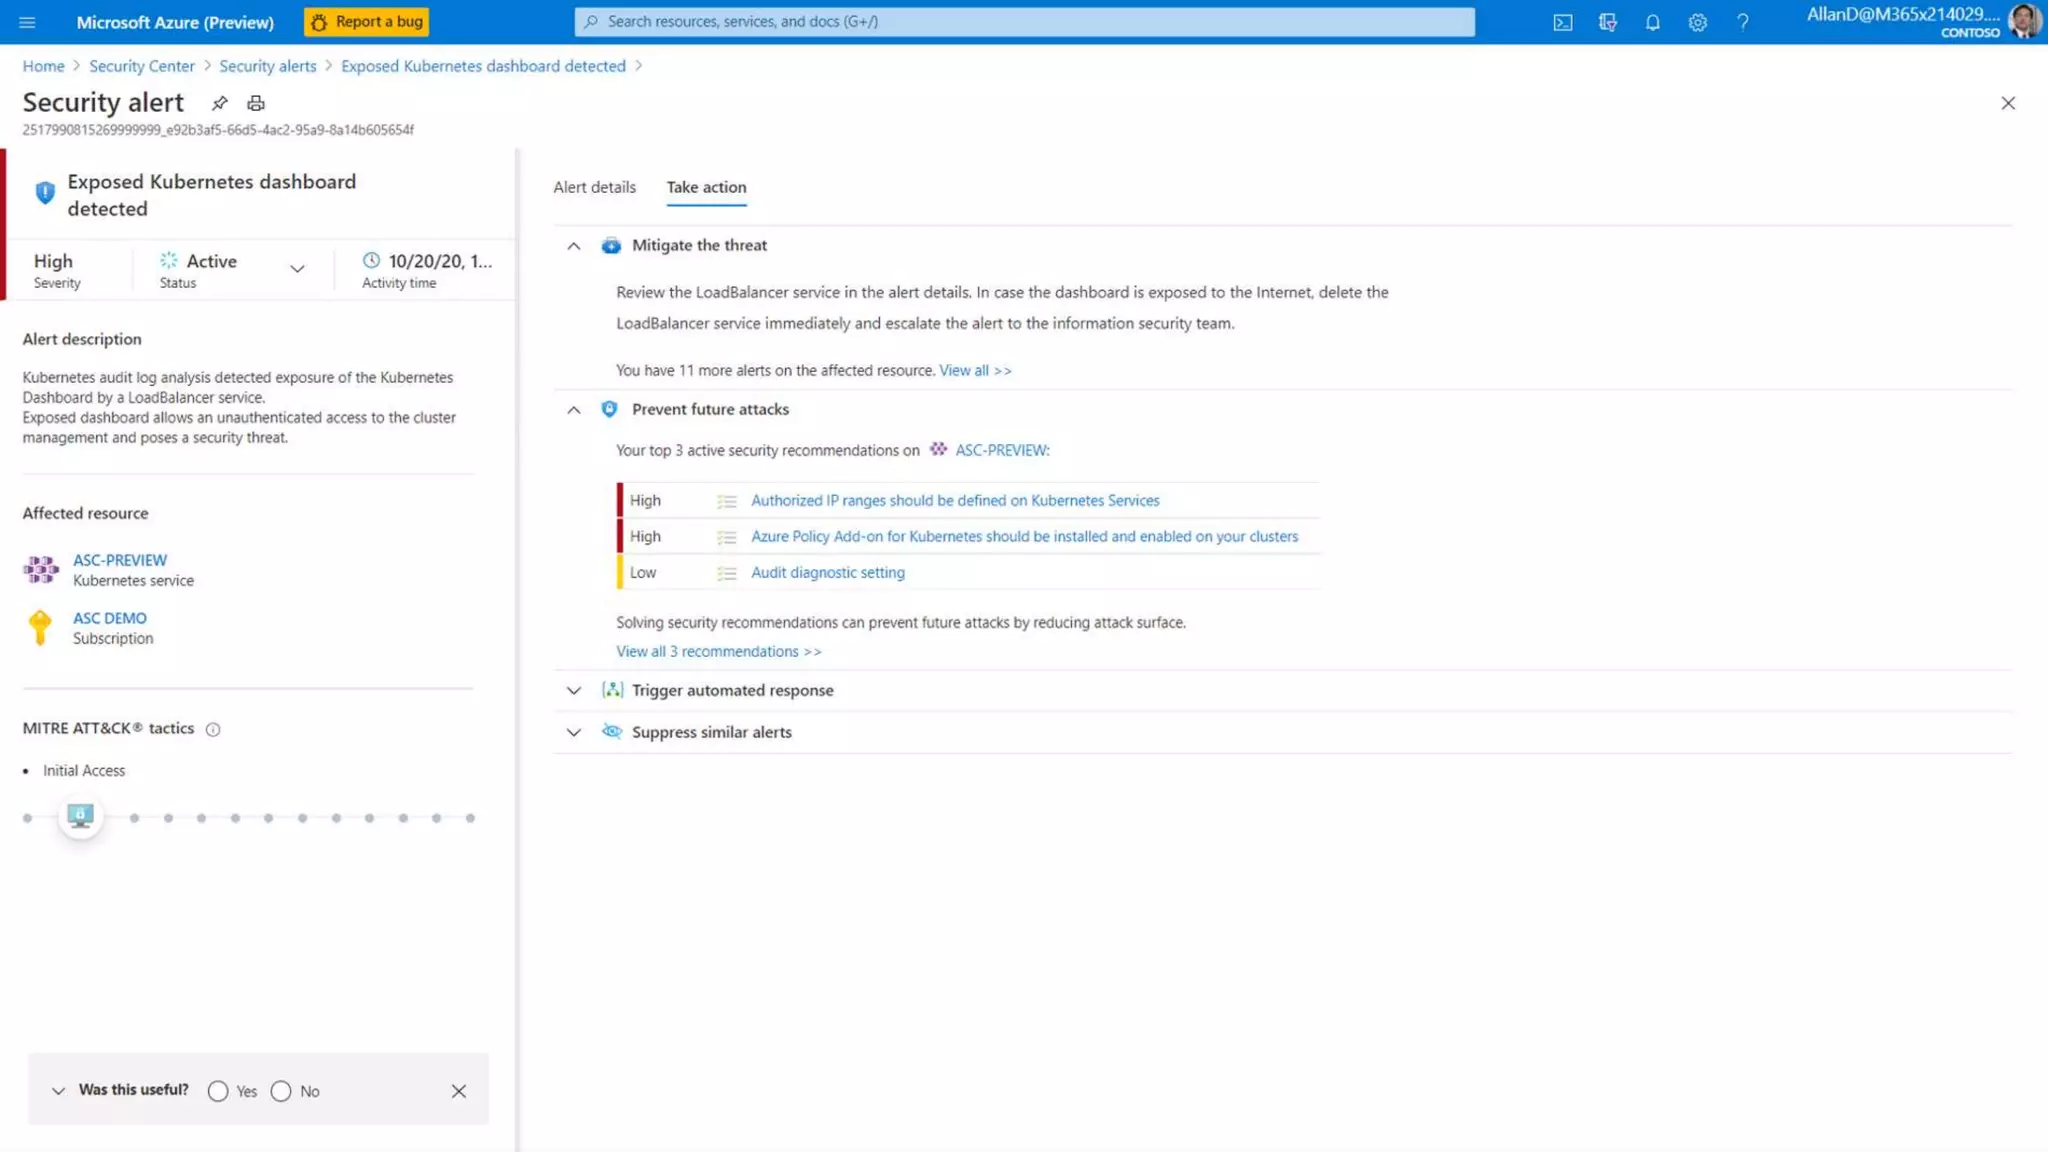Open directory and subscription filter icon

click(1607, 22)
